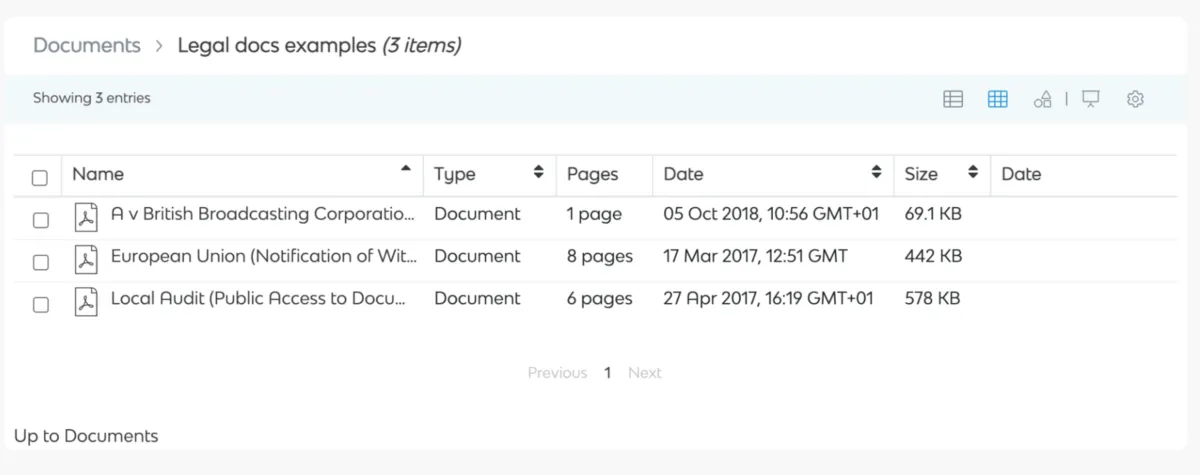
Task: Go to Documents breadcrumb
Action: click(x=87, y=45)
